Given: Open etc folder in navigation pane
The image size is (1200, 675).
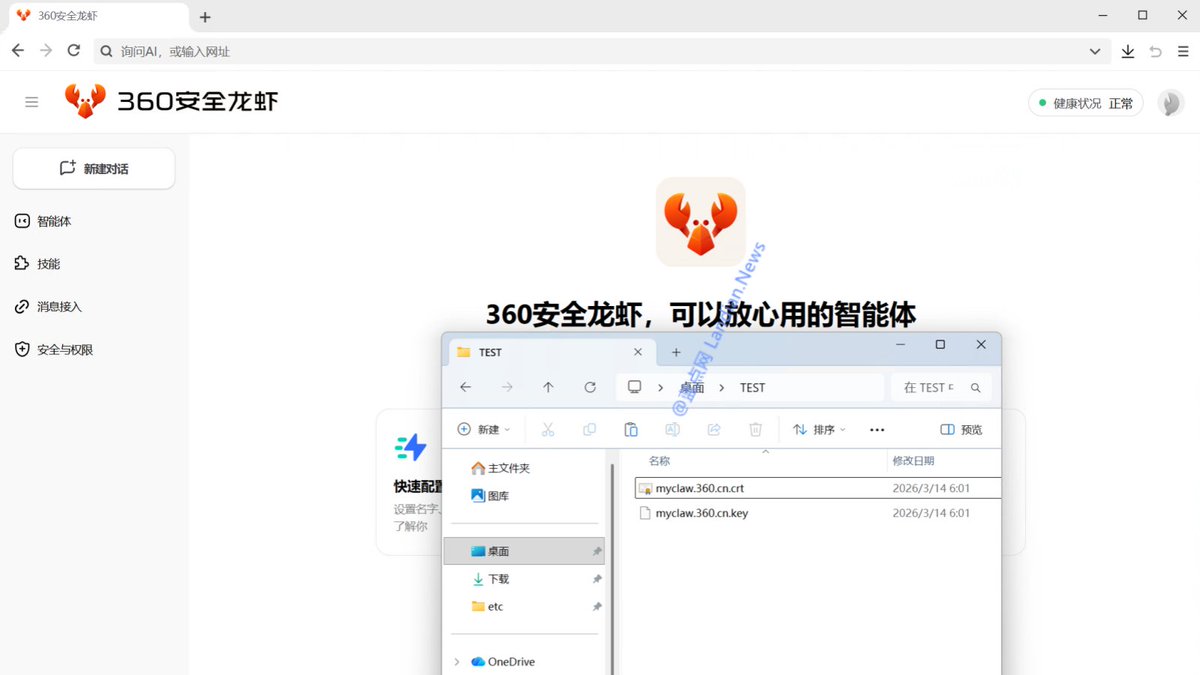Looking at the screenshot, I should coord(487,606).
